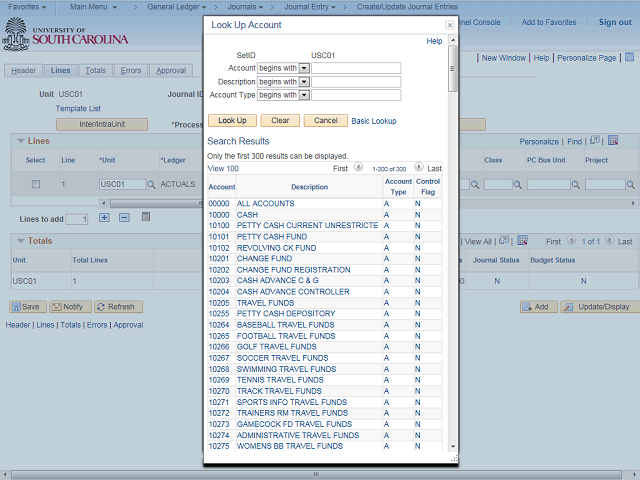Open Unit lookup magnifier for USC01
Screen dimensions: 640x480
pyautogui.click(x=151, y=184)
